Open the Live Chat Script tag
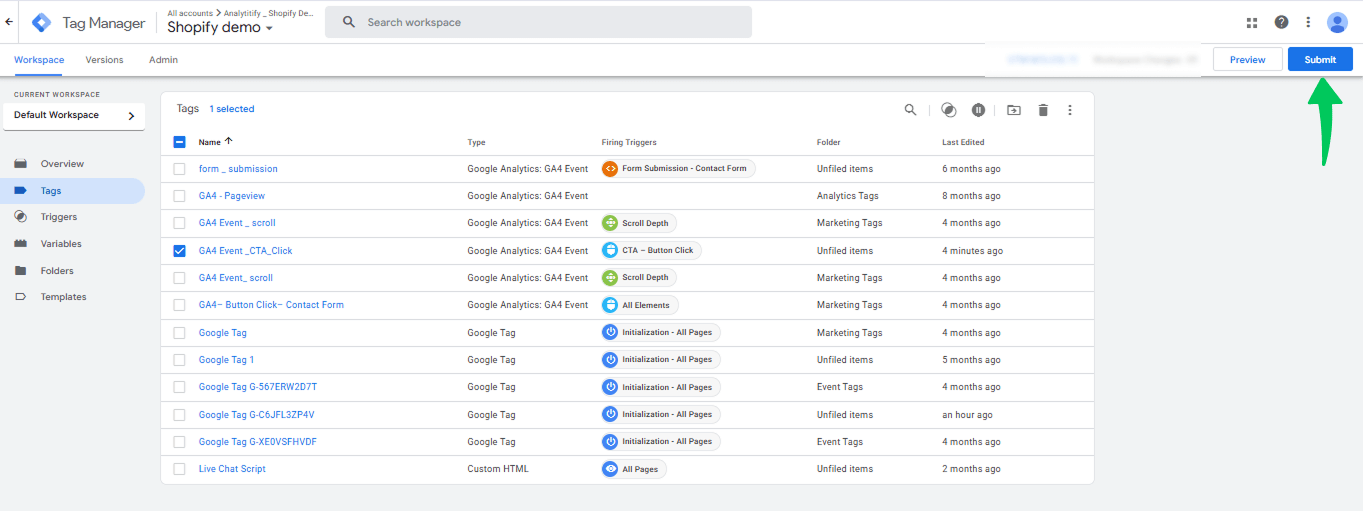Screen dimensions: 1363x511 232,469
